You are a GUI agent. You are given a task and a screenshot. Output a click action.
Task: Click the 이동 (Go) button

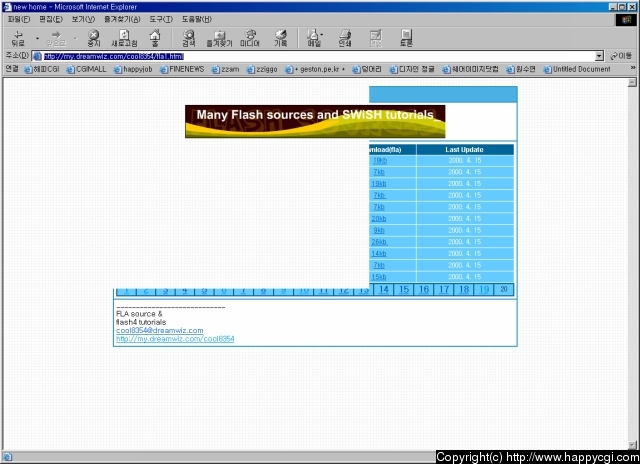[621, 56]
